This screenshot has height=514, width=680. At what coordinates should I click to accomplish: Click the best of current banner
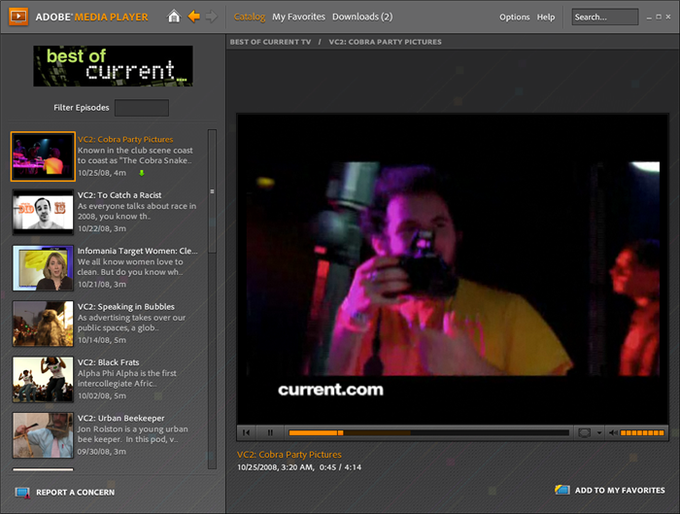pyautogui.click(x=113, y=66)
